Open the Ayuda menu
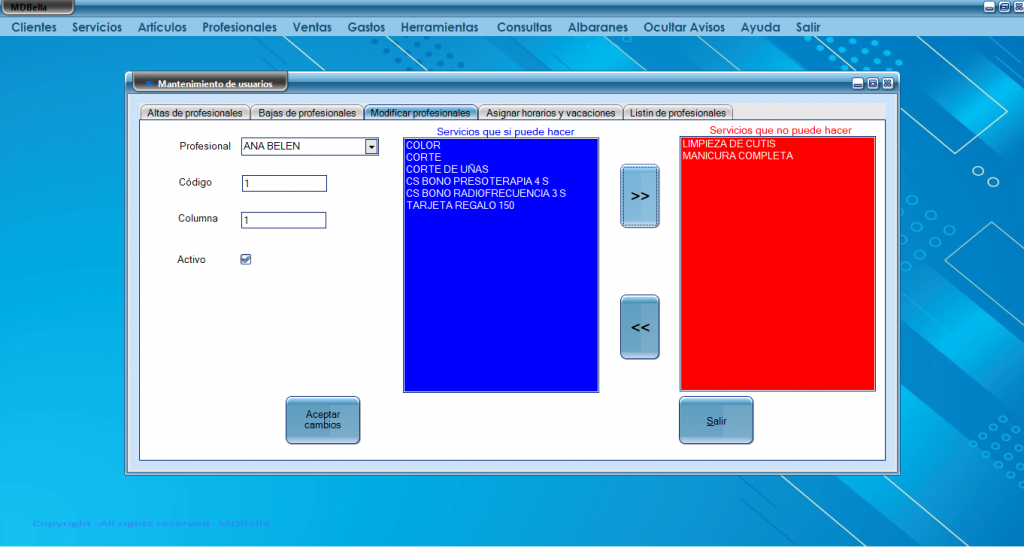This screenshot has height=547, width=1024. pos(760,27)
